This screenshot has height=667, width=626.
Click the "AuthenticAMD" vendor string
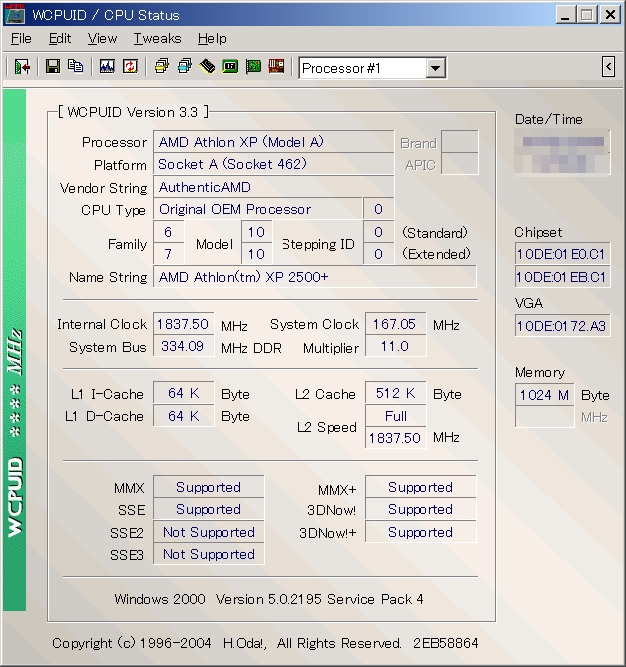[205, 187]
